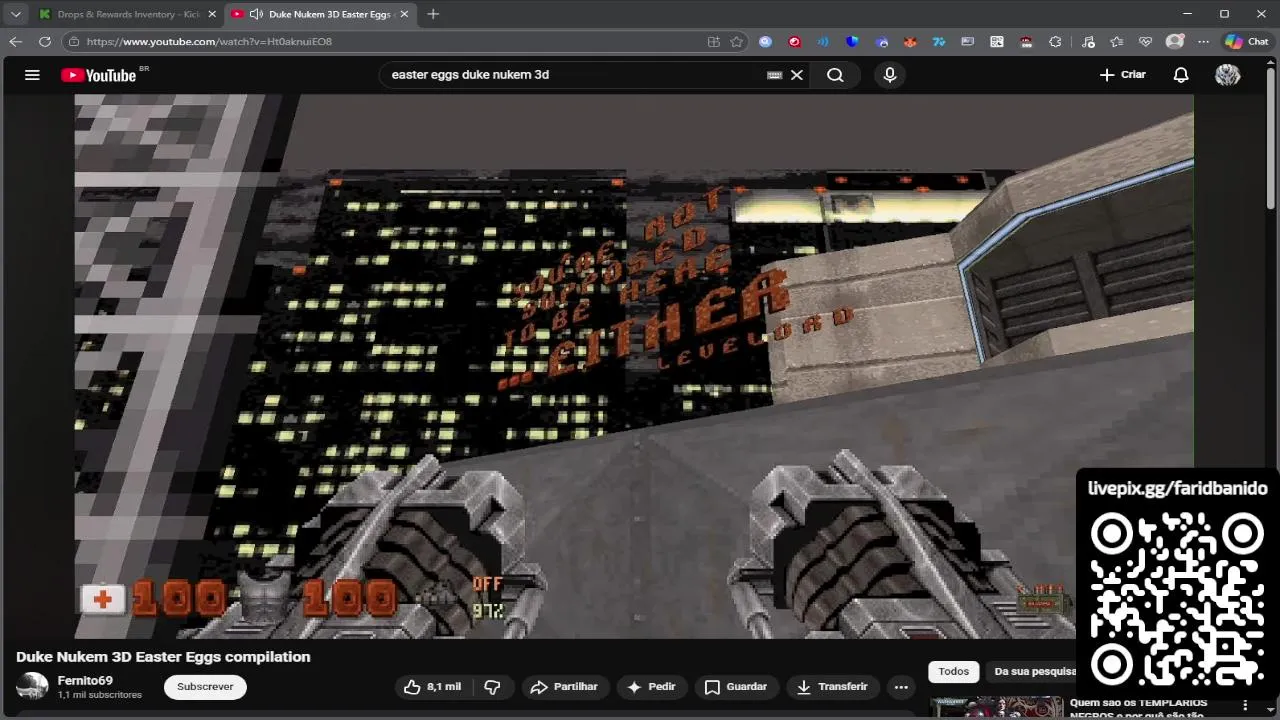Open the browser Settings and more ellipsis
1280x720 pixels.
pyautogui.click(x=1203, y=42)
